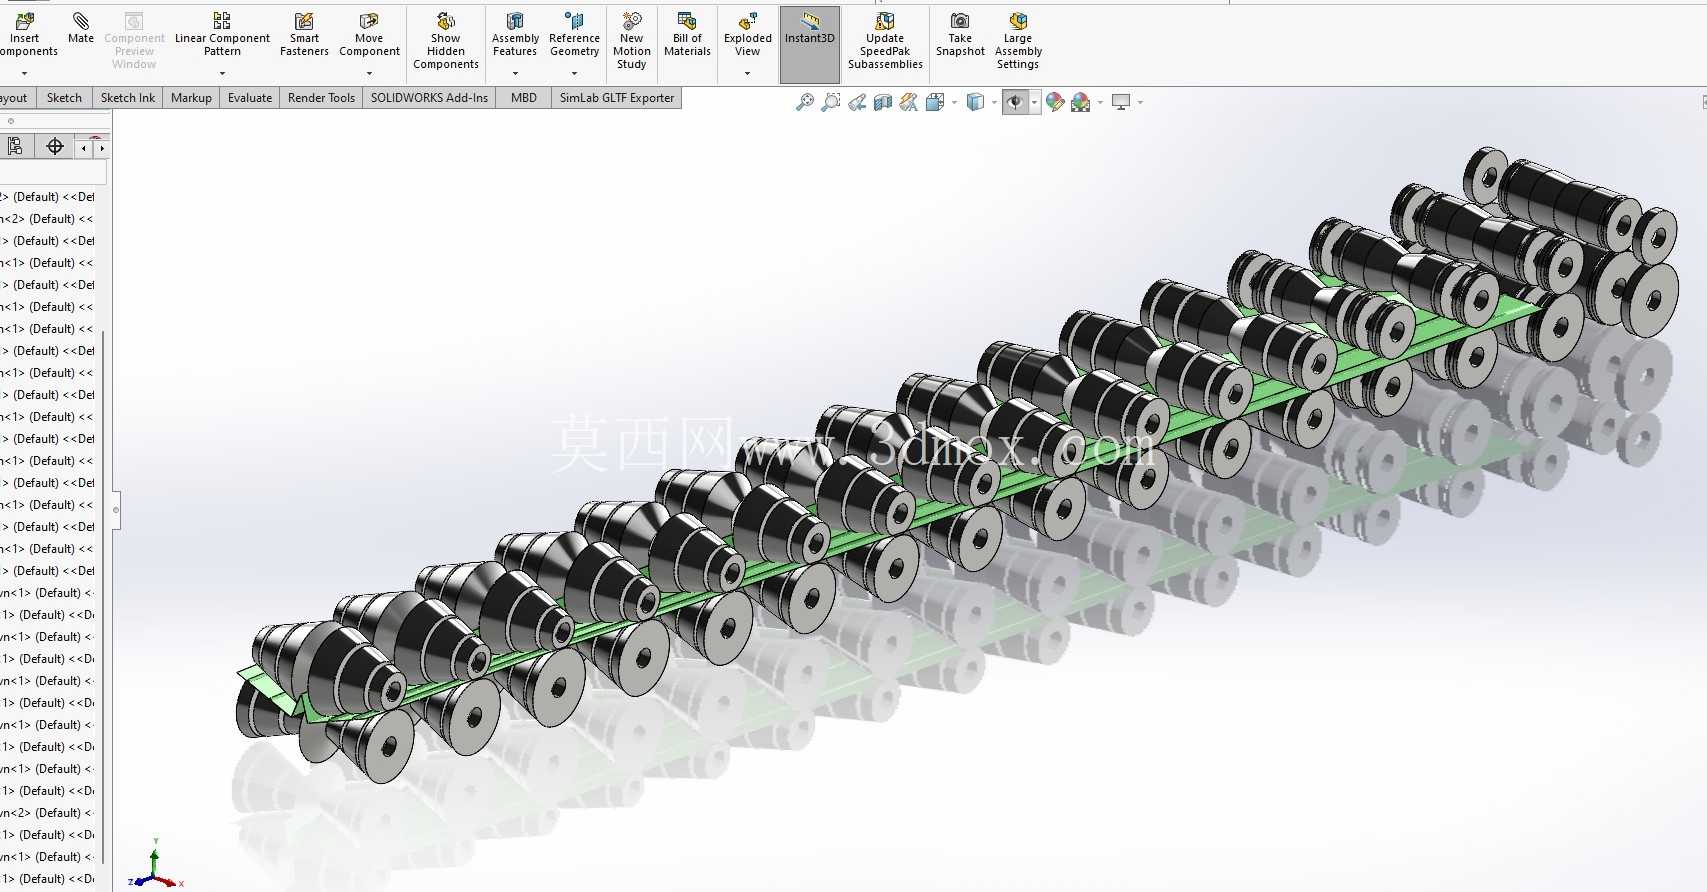Switch to the Sketch Ink tab

128,98
